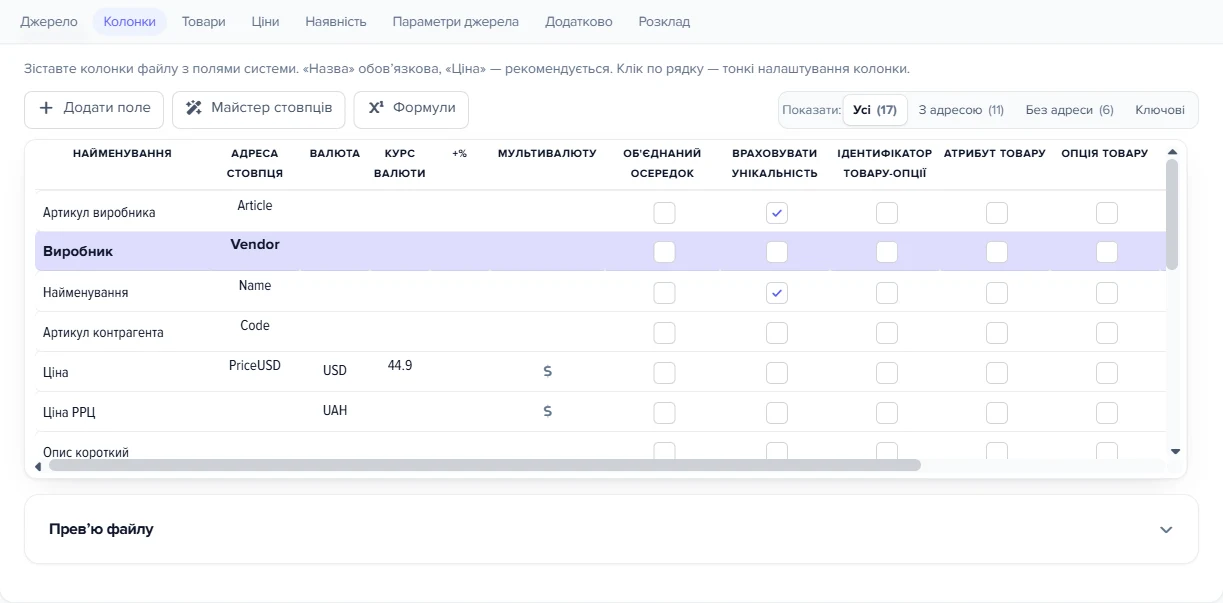Click the plus icon in Додати поле

46,108
